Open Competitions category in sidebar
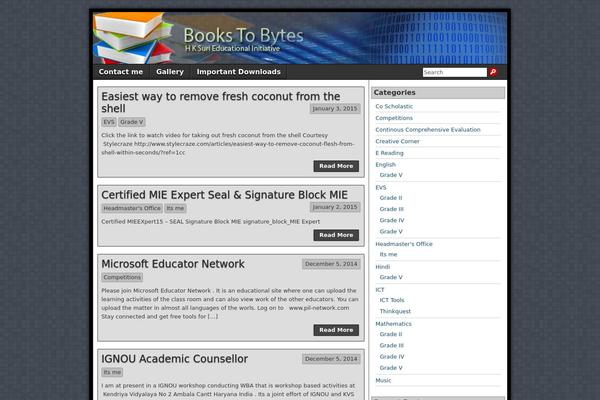Image resolution: width=600 pixels, height=400 pixels. [x=394, y=118]
